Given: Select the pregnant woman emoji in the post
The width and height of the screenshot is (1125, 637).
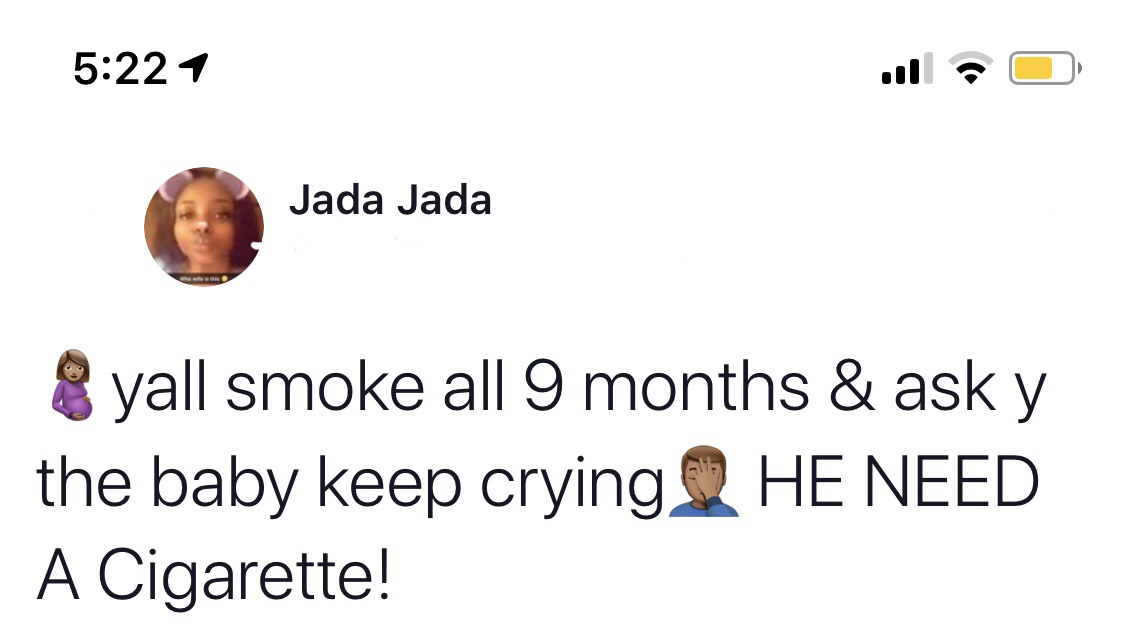Looking at the screenshot, I should [x=72, y=385].
